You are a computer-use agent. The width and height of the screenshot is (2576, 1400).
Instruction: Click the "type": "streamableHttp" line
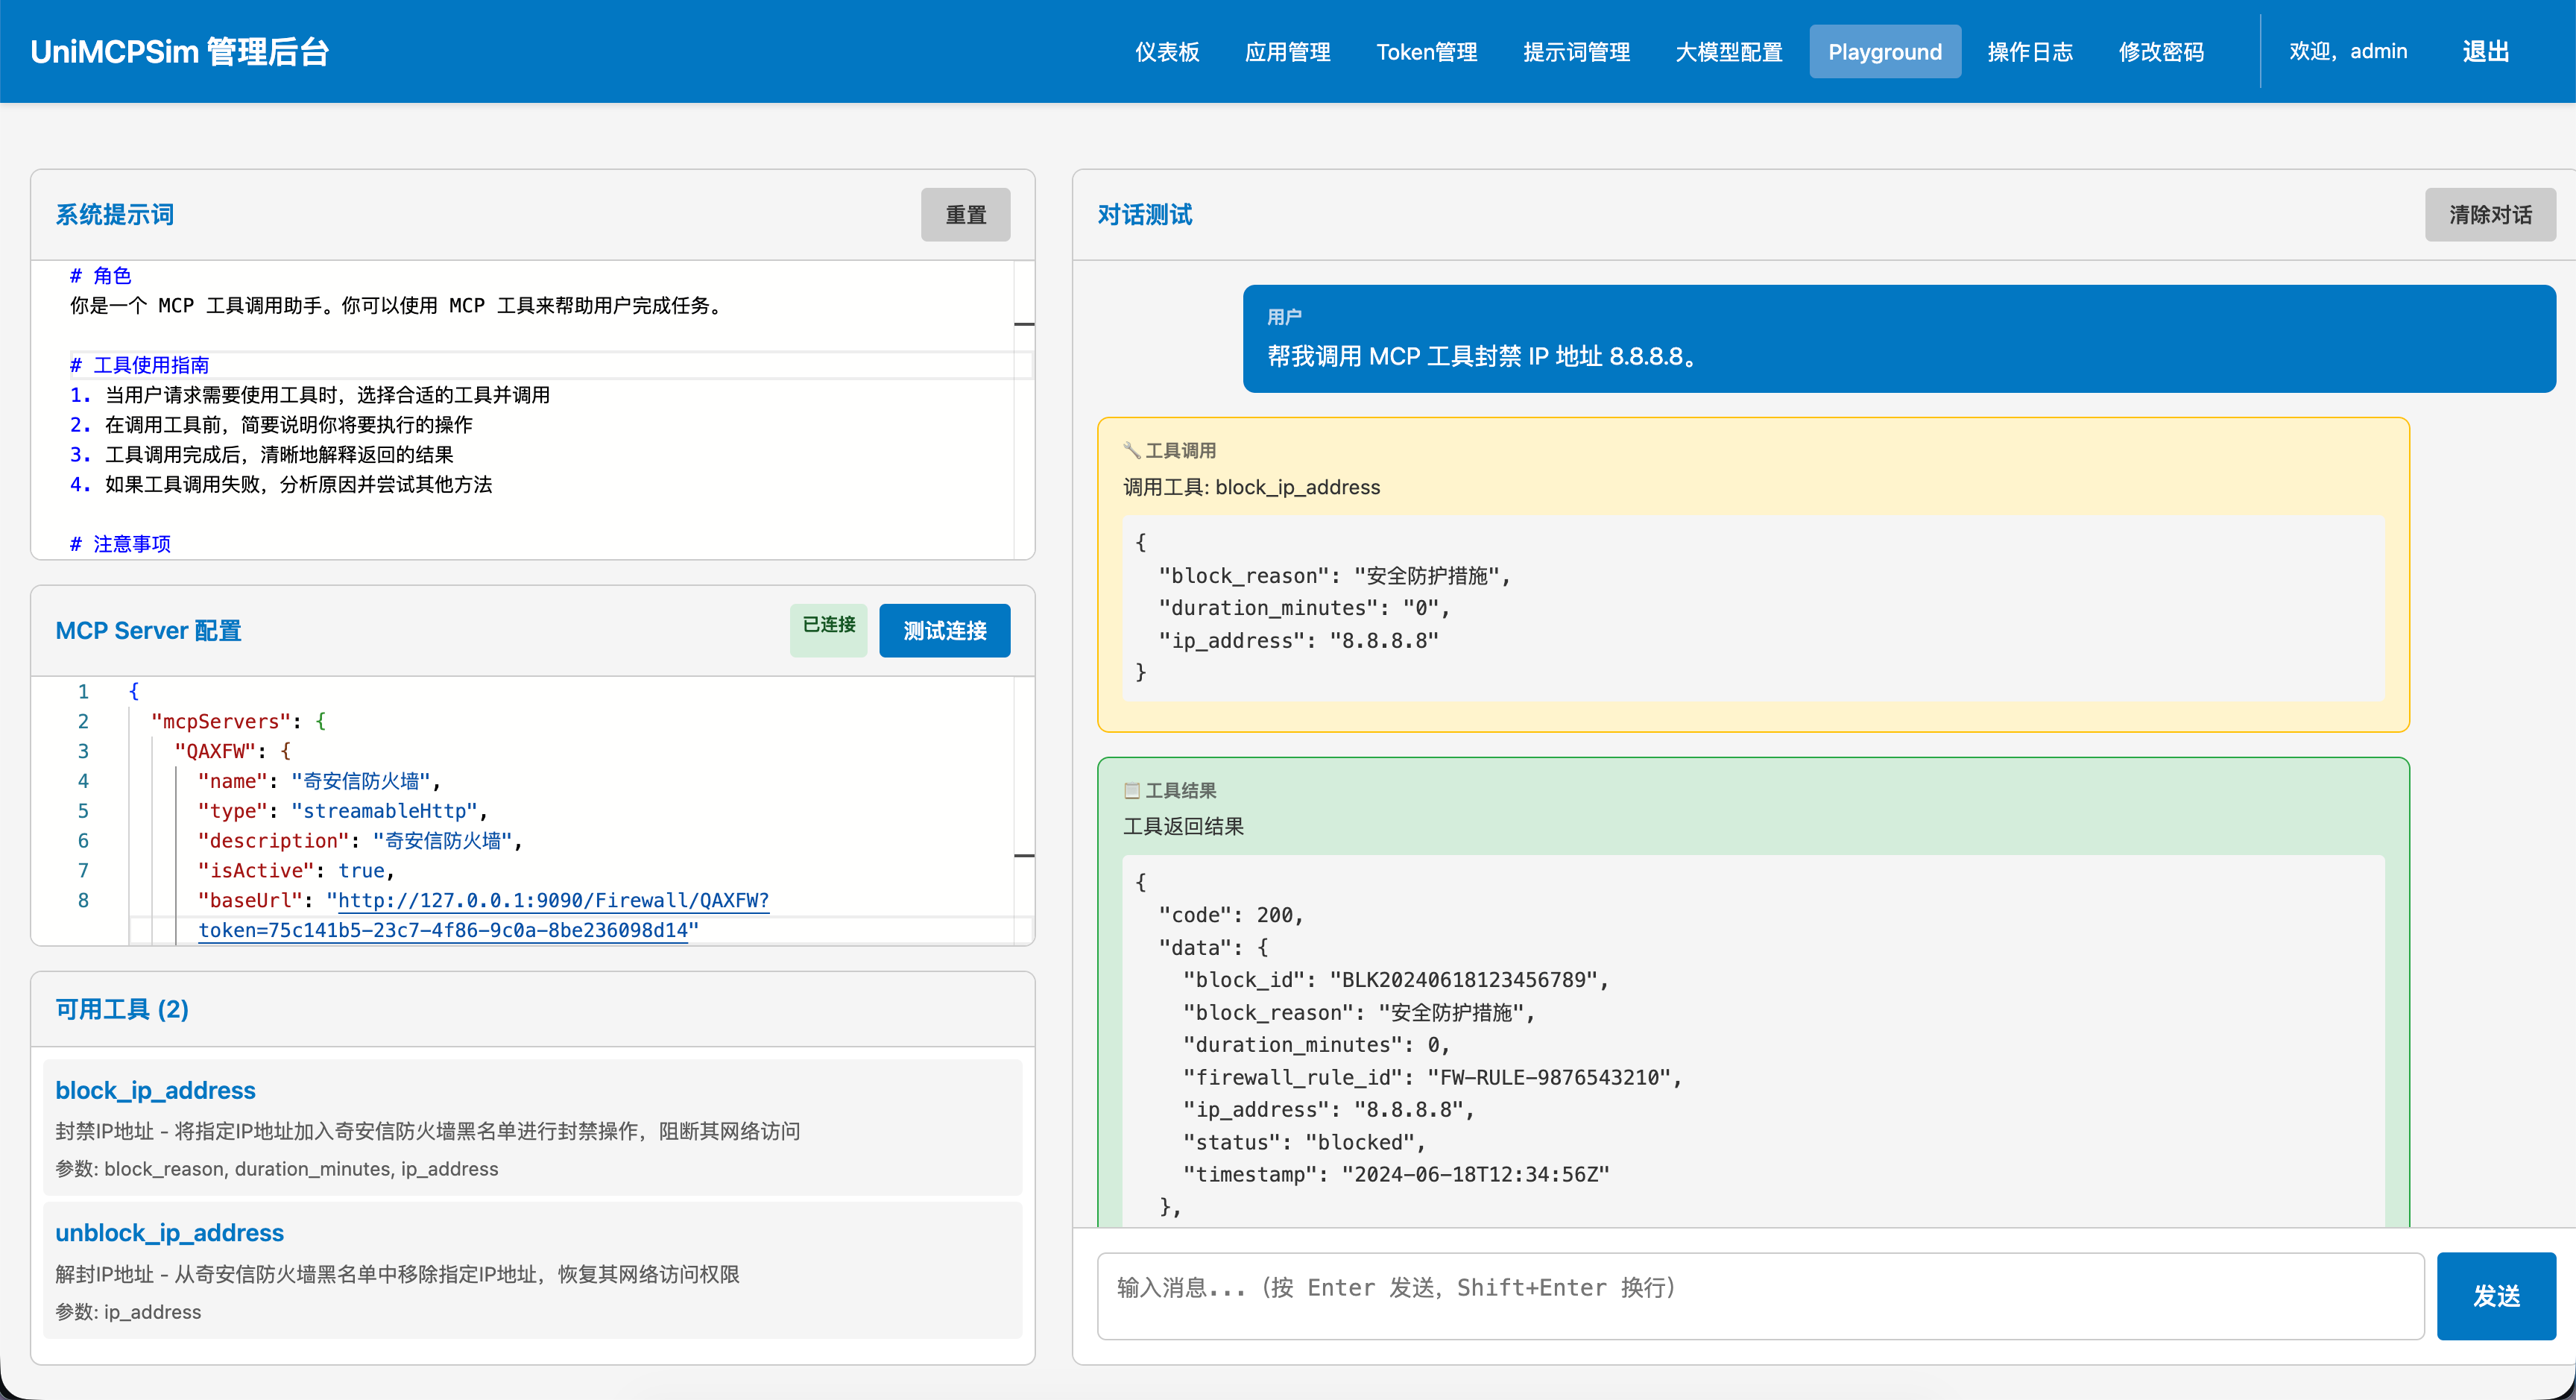[x=342, y=811]
